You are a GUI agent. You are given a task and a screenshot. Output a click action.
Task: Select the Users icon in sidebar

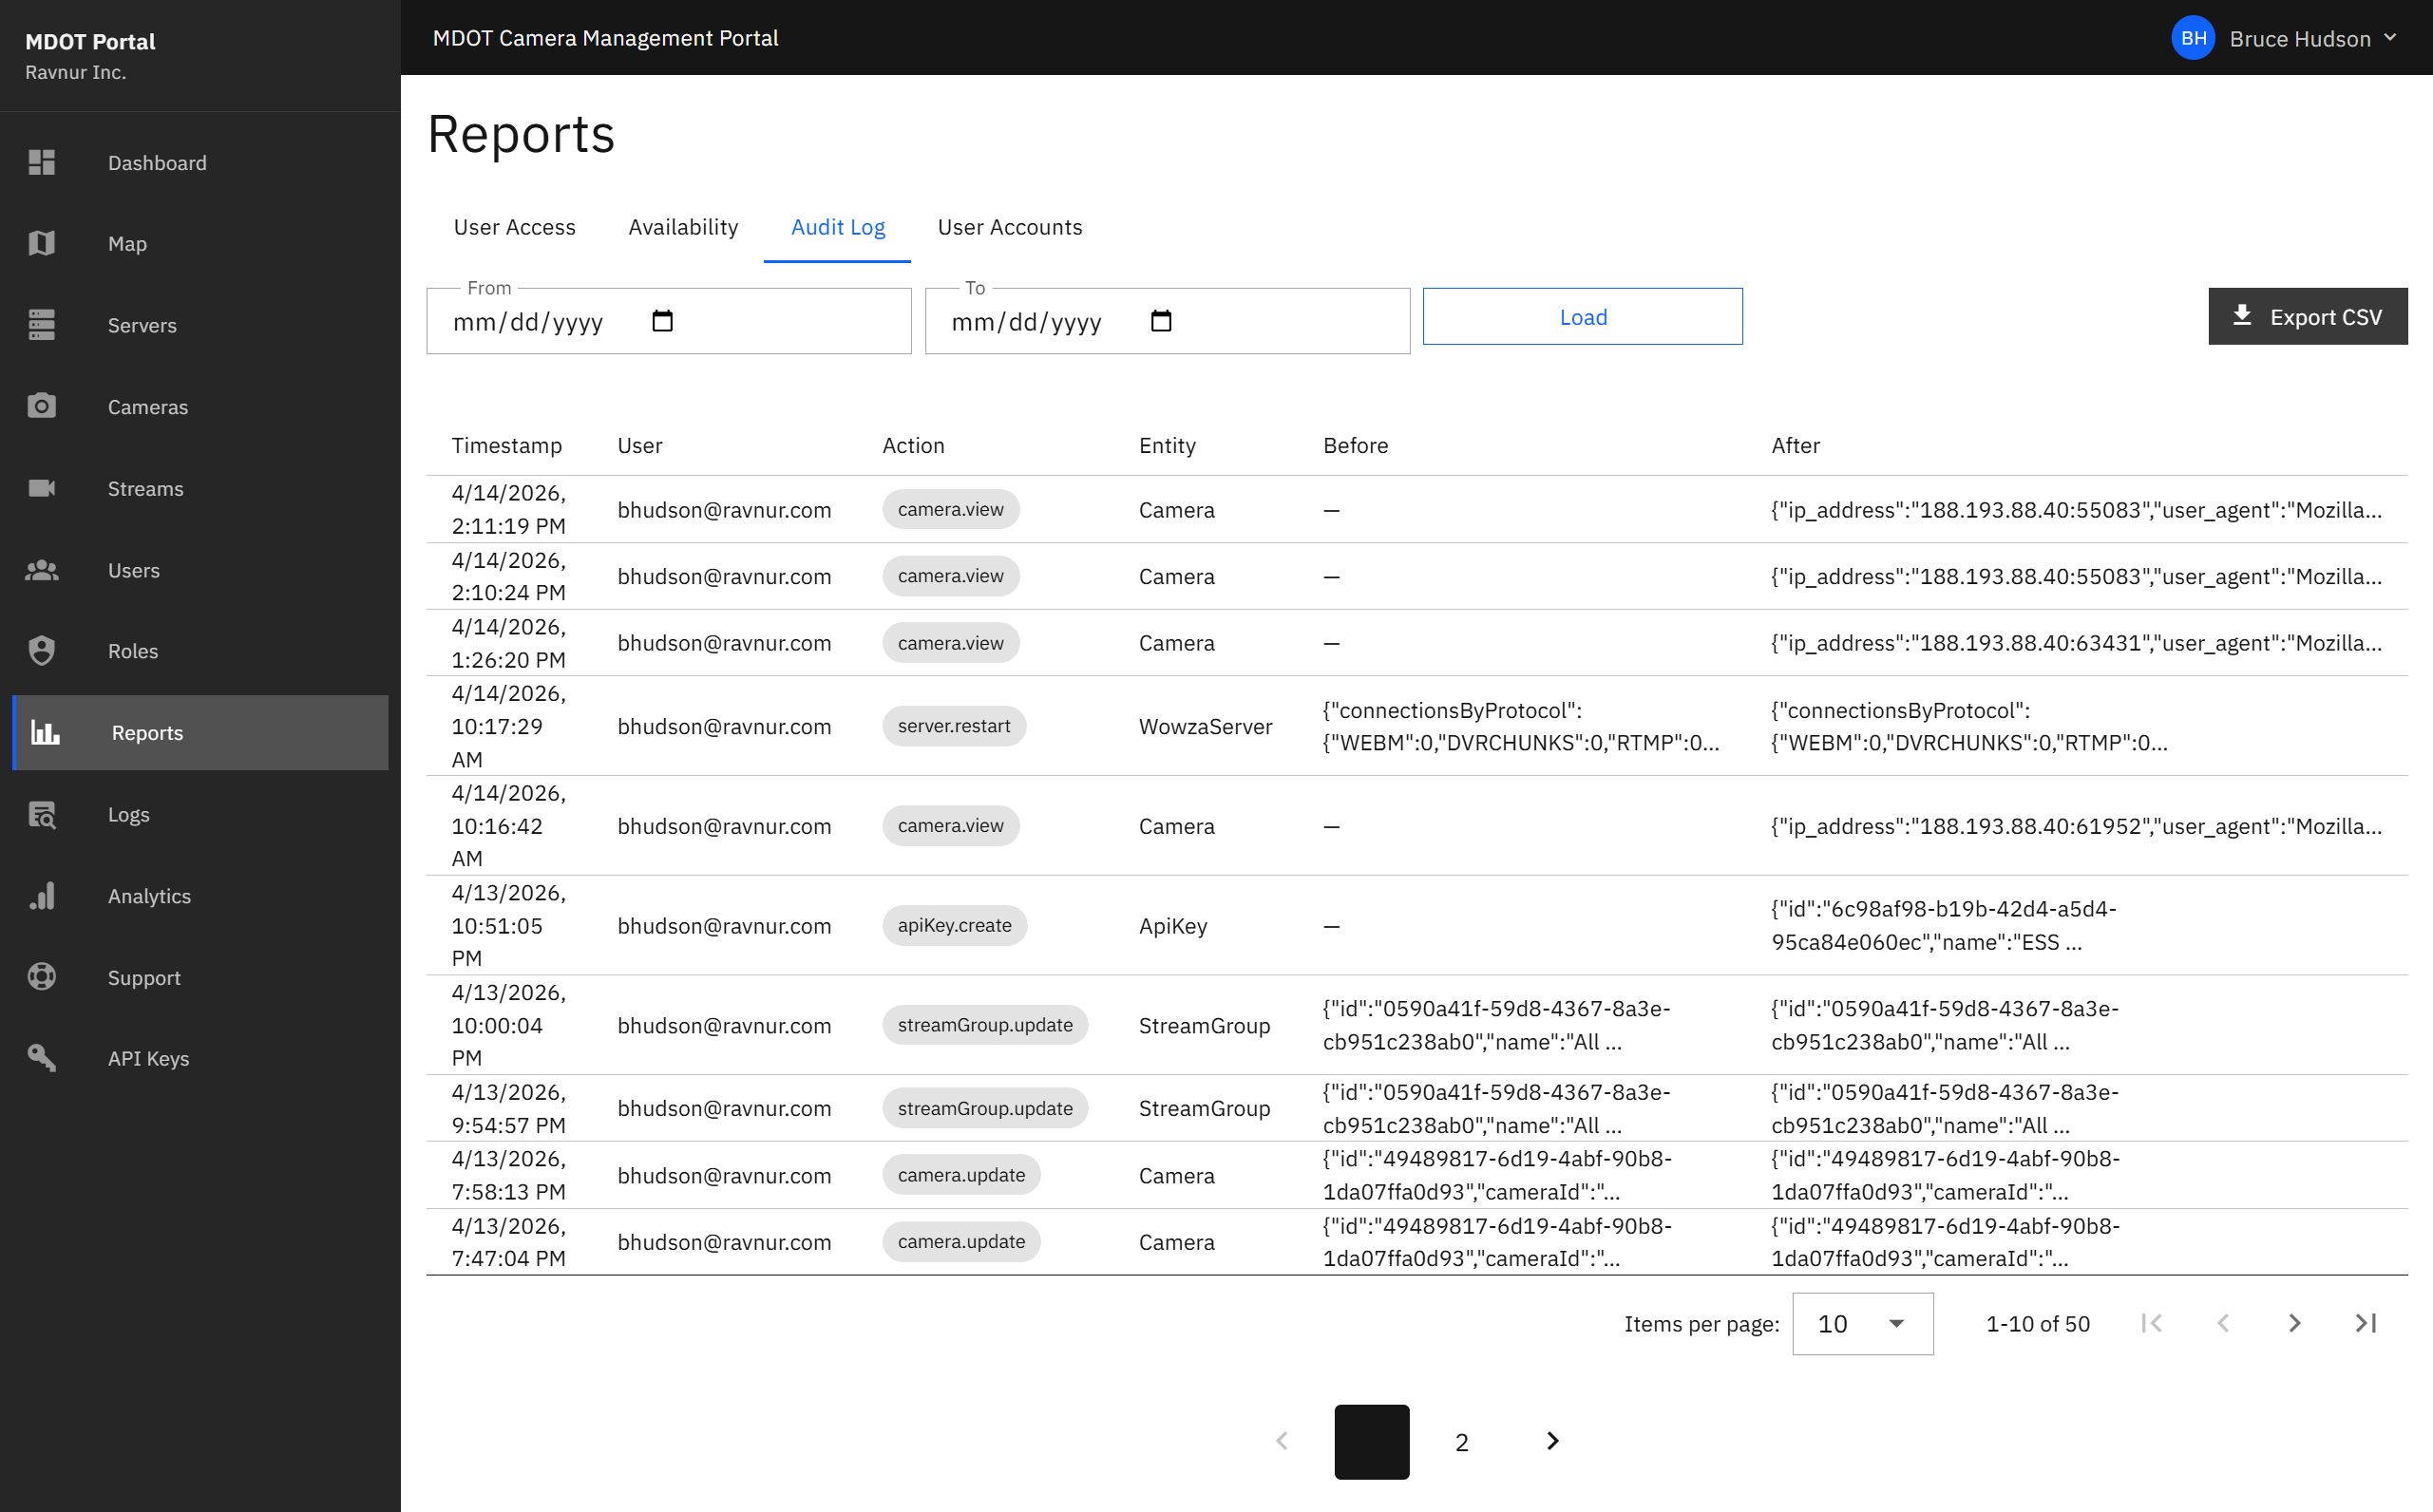coord(41,570)
